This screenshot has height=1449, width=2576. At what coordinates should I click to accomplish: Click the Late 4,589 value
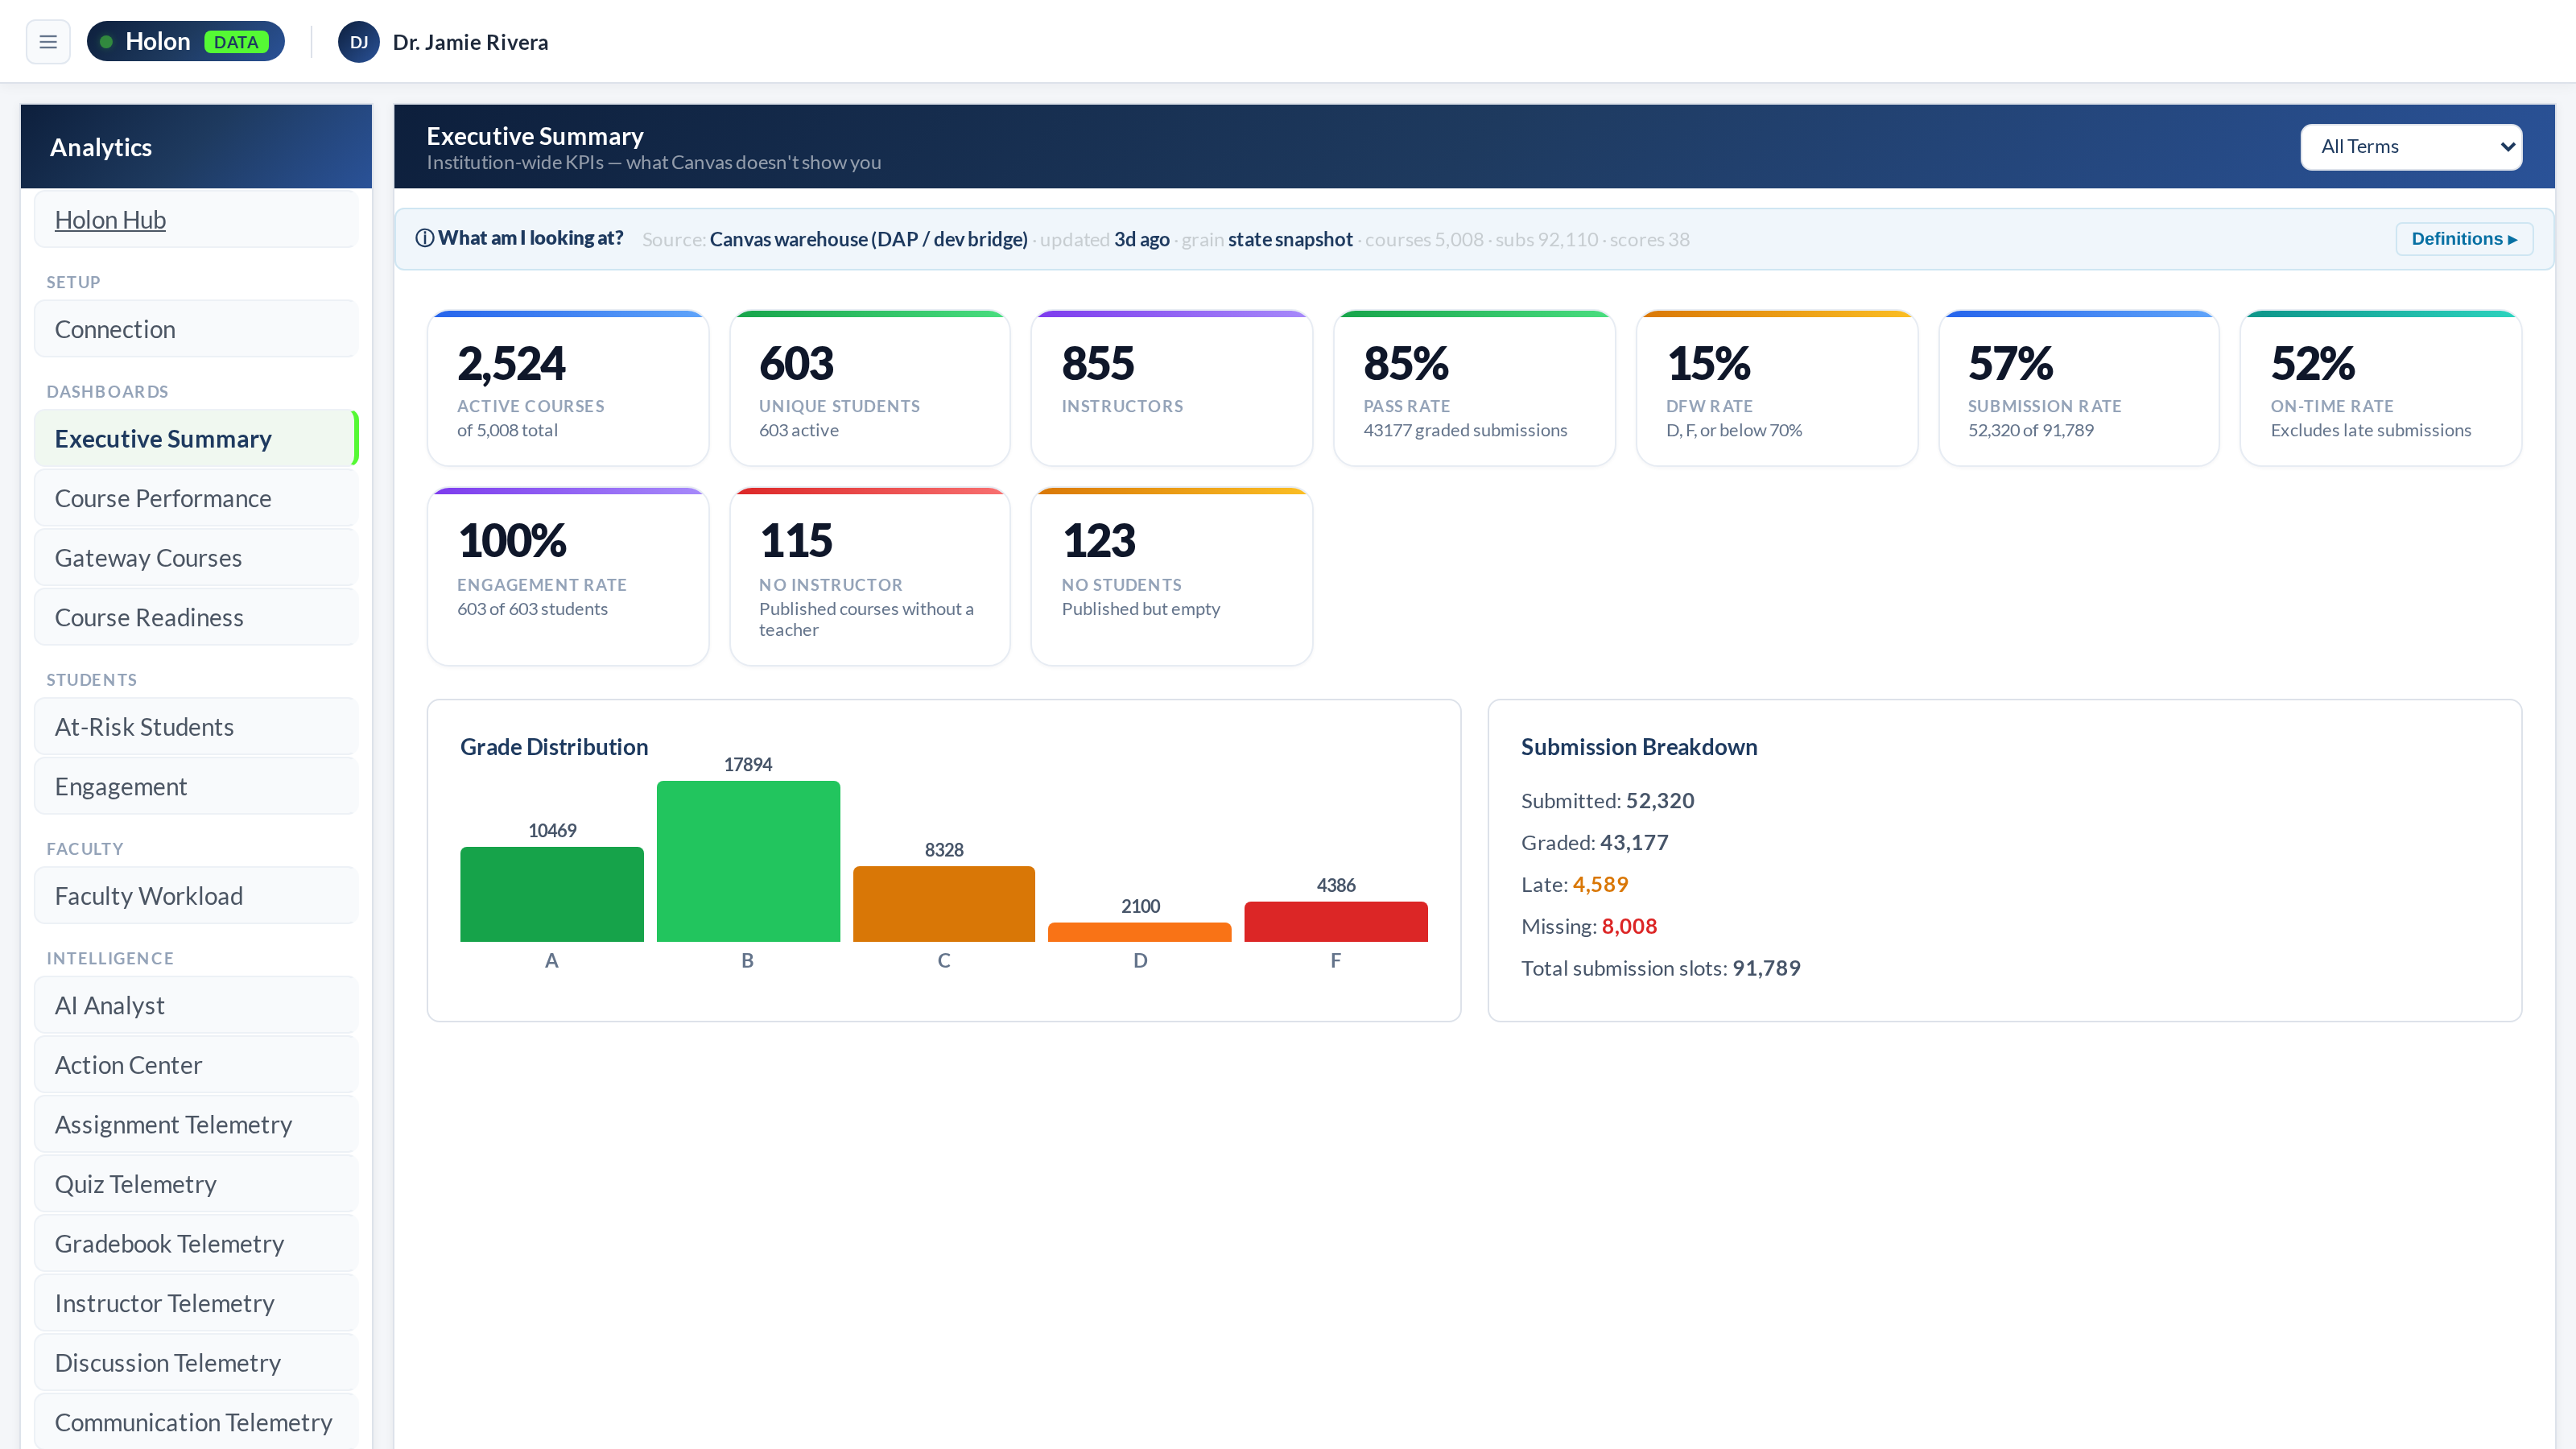(x=1600, y=884)
